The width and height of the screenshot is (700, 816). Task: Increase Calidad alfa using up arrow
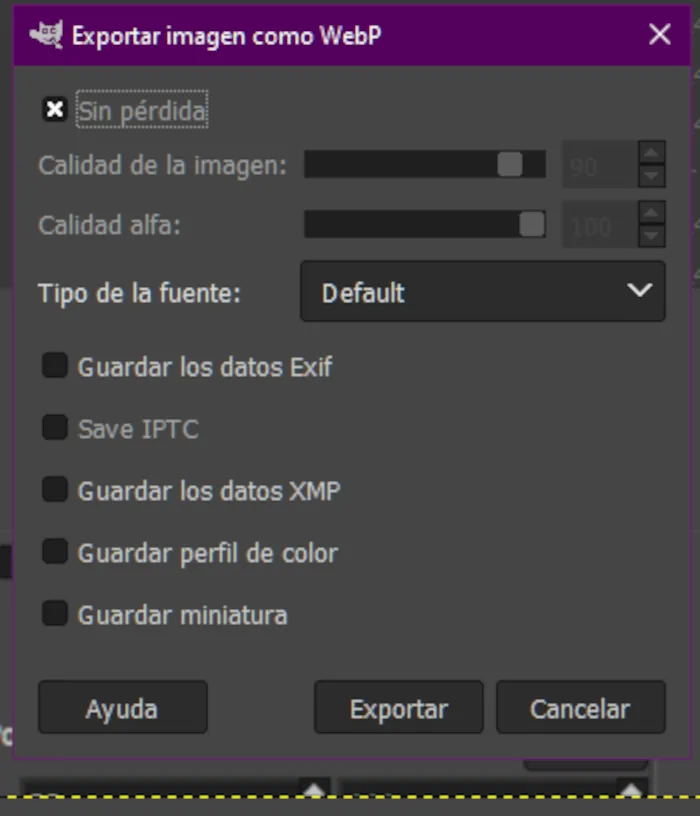(652, 213)
